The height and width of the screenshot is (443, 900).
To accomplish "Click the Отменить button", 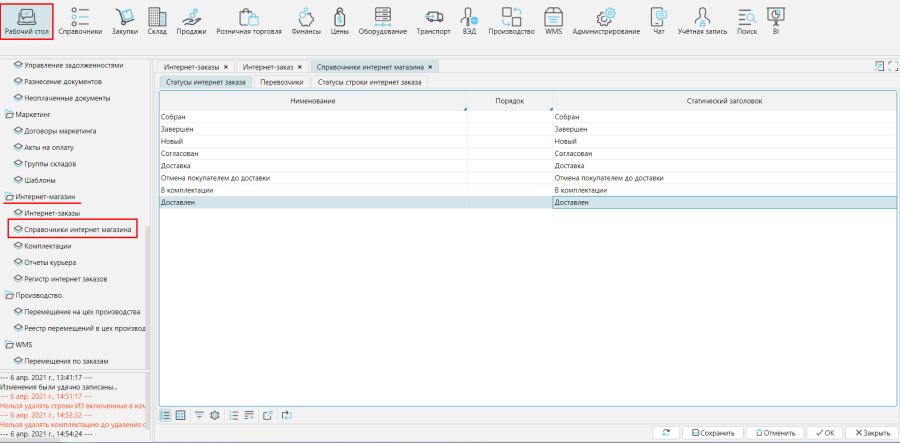I will tap(776, 433).
